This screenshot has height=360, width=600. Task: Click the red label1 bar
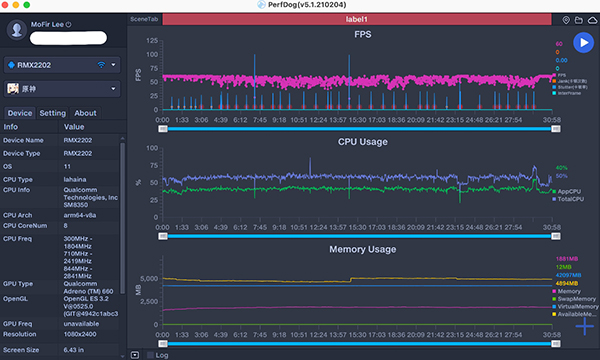point(357,19)
